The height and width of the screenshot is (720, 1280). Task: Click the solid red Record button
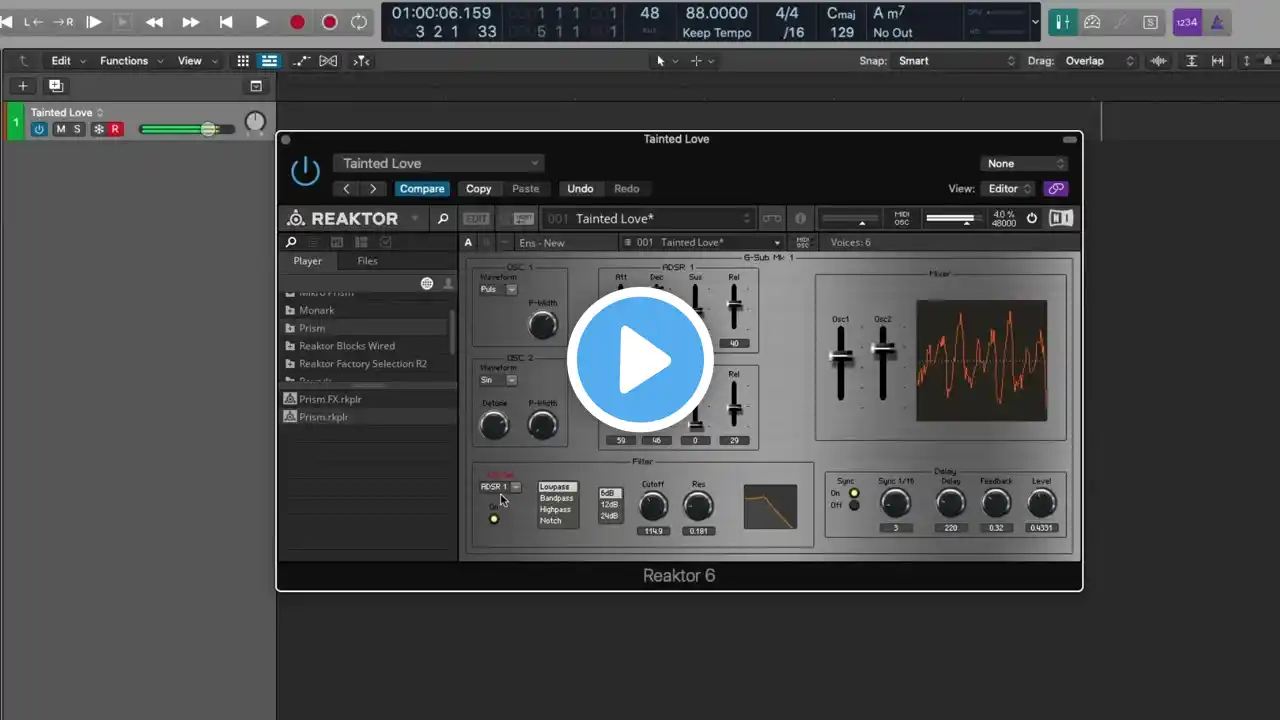point(297,22)
